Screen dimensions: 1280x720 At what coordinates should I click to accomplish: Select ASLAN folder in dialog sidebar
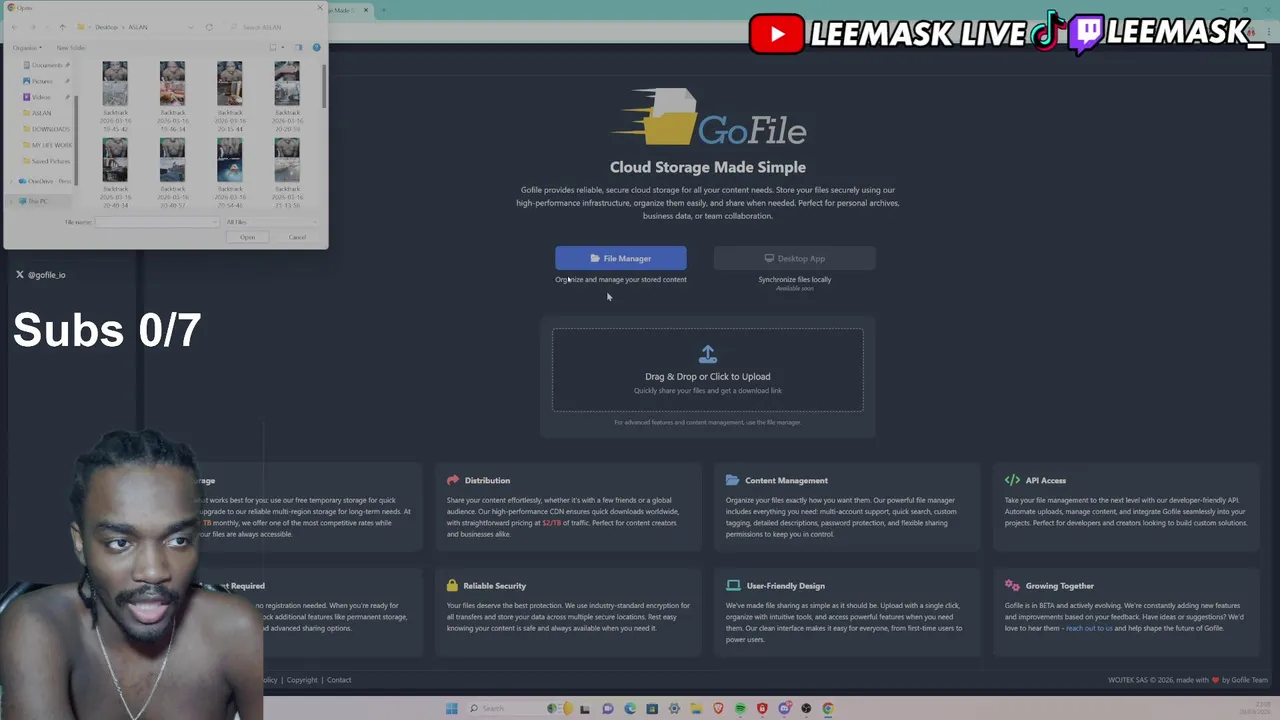point(39,113)
